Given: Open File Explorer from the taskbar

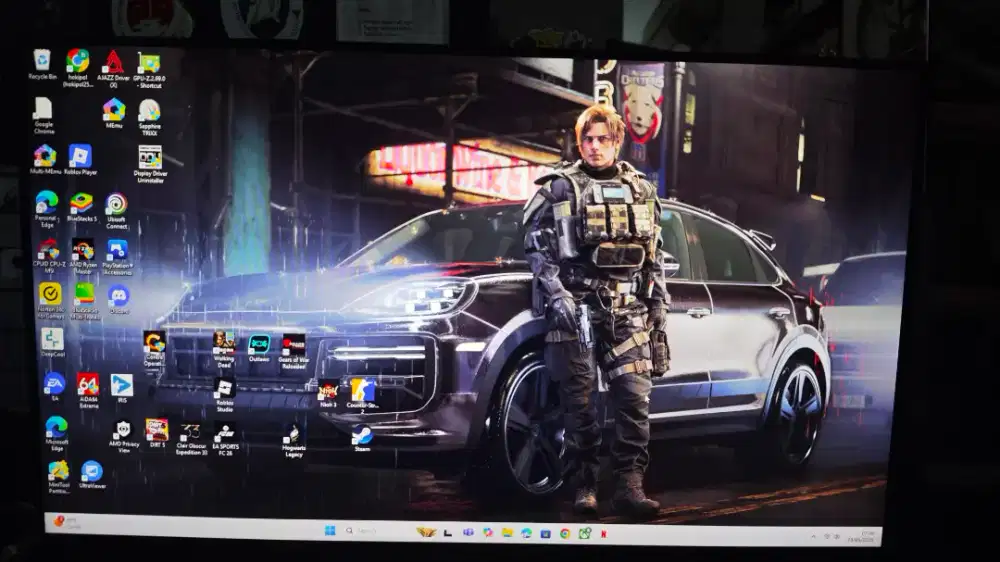Looking at the screenshot, I should (507, 533).
